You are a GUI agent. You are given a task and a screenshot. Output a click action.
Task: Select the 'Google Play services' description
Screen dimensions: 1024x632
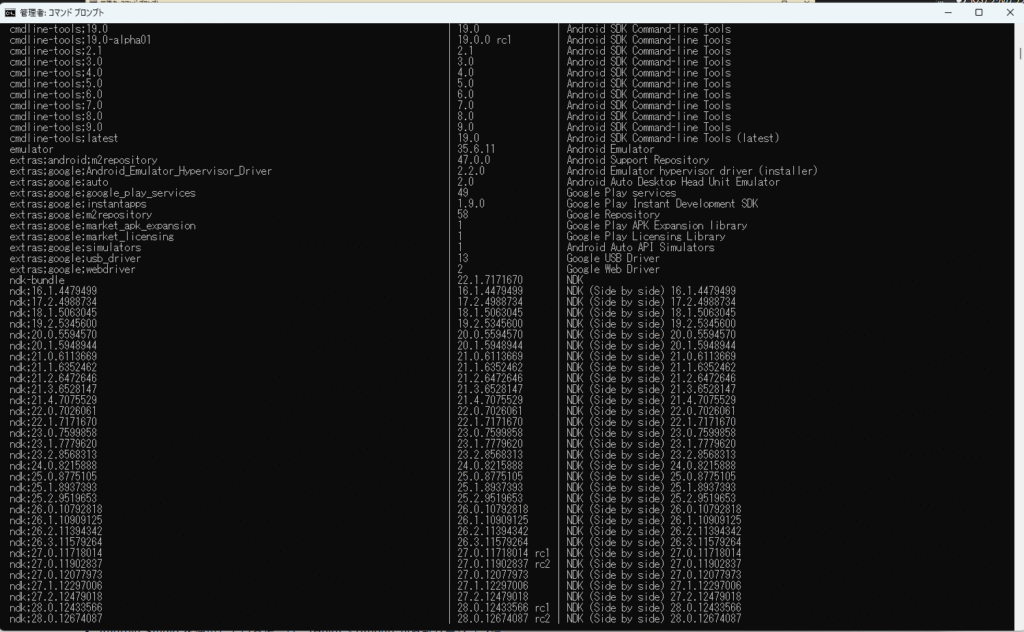coord(621,193)
